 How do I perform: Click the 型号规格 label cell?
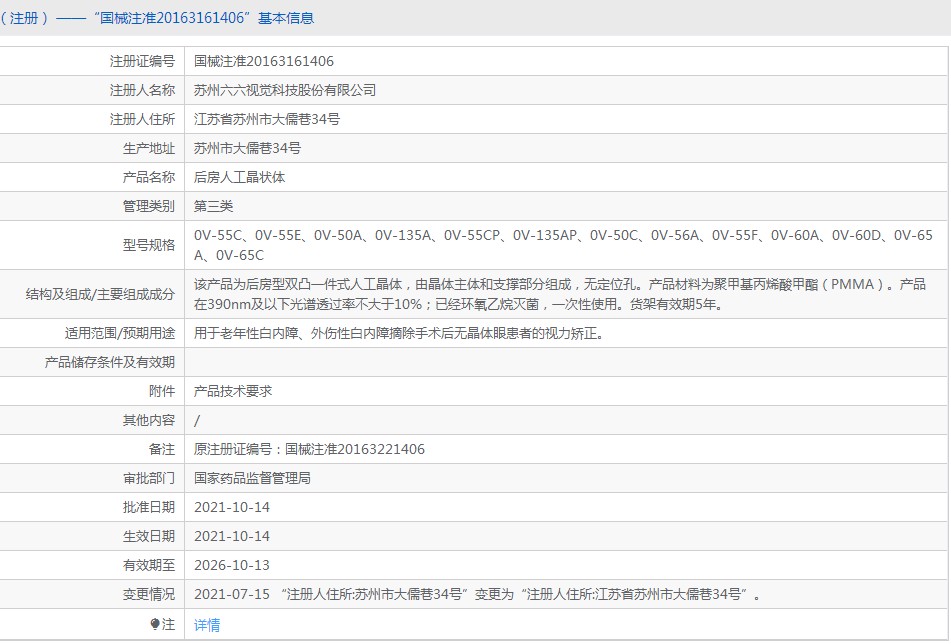[x=149, y=245]
